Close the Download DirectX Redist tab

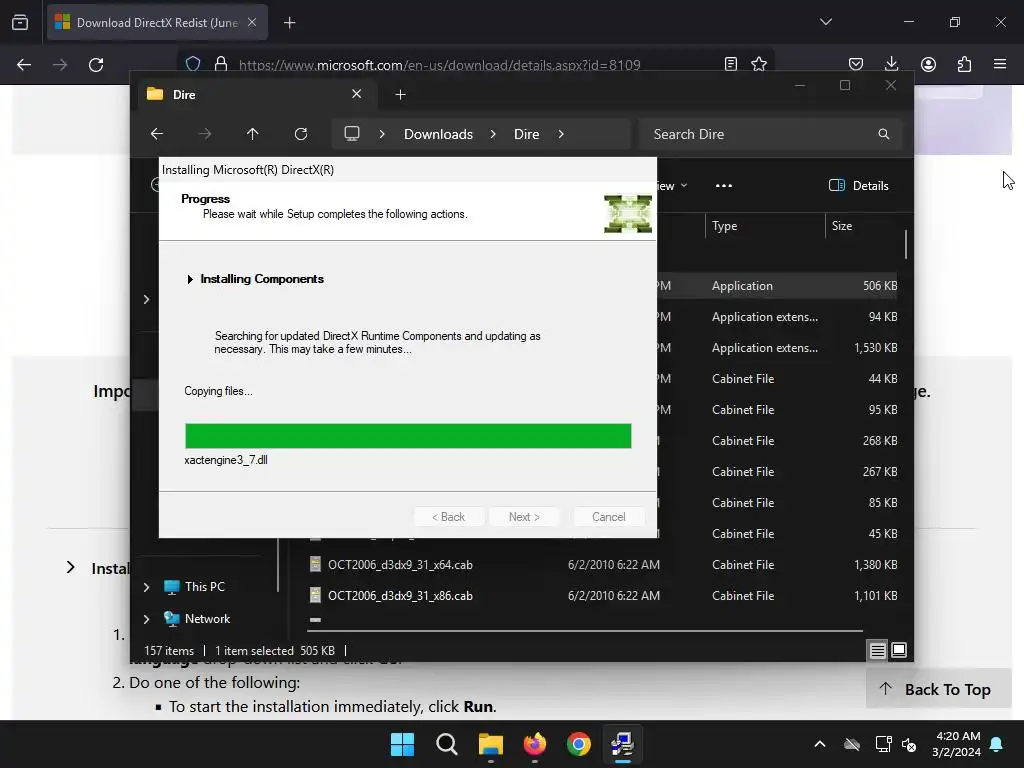pos(252,22)
